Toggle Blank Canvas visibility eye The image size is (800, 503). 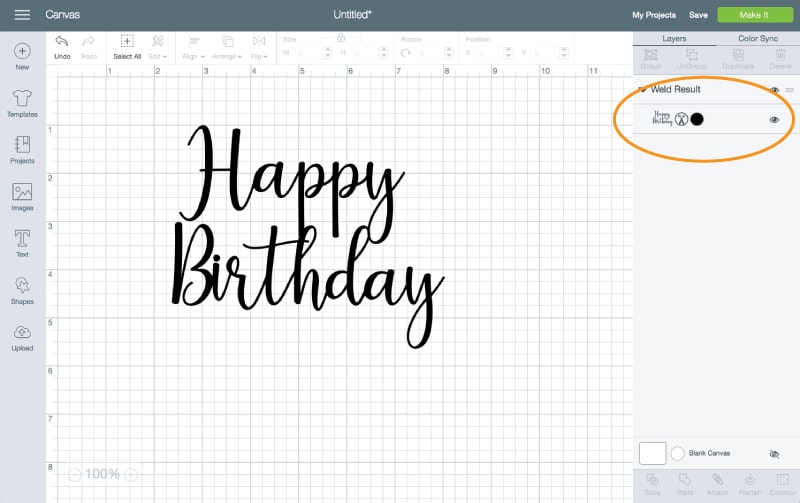pyautogui.click(x=774, y=453)
